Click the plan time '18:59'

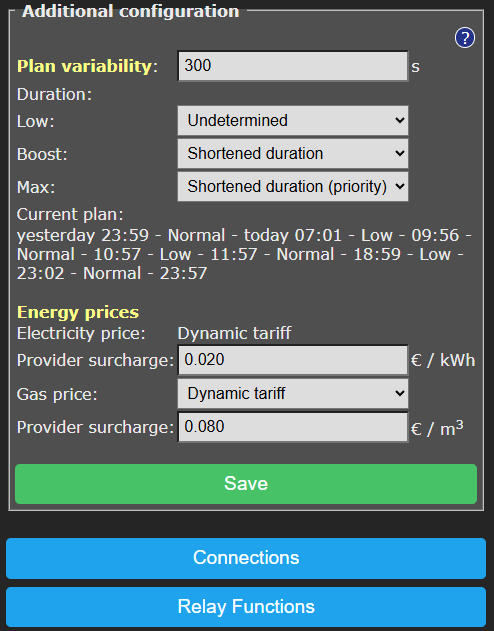click(377, 254)
